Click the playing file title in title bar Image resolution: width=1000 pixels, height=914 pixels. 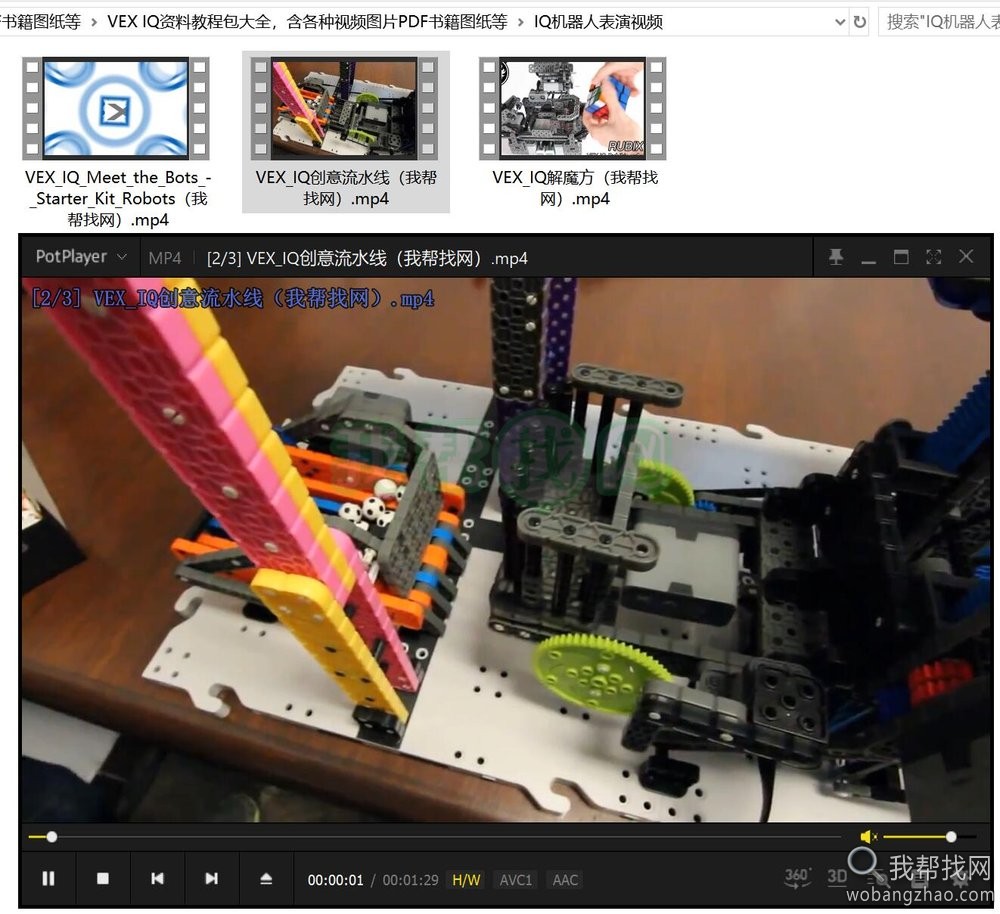[367, 258]
